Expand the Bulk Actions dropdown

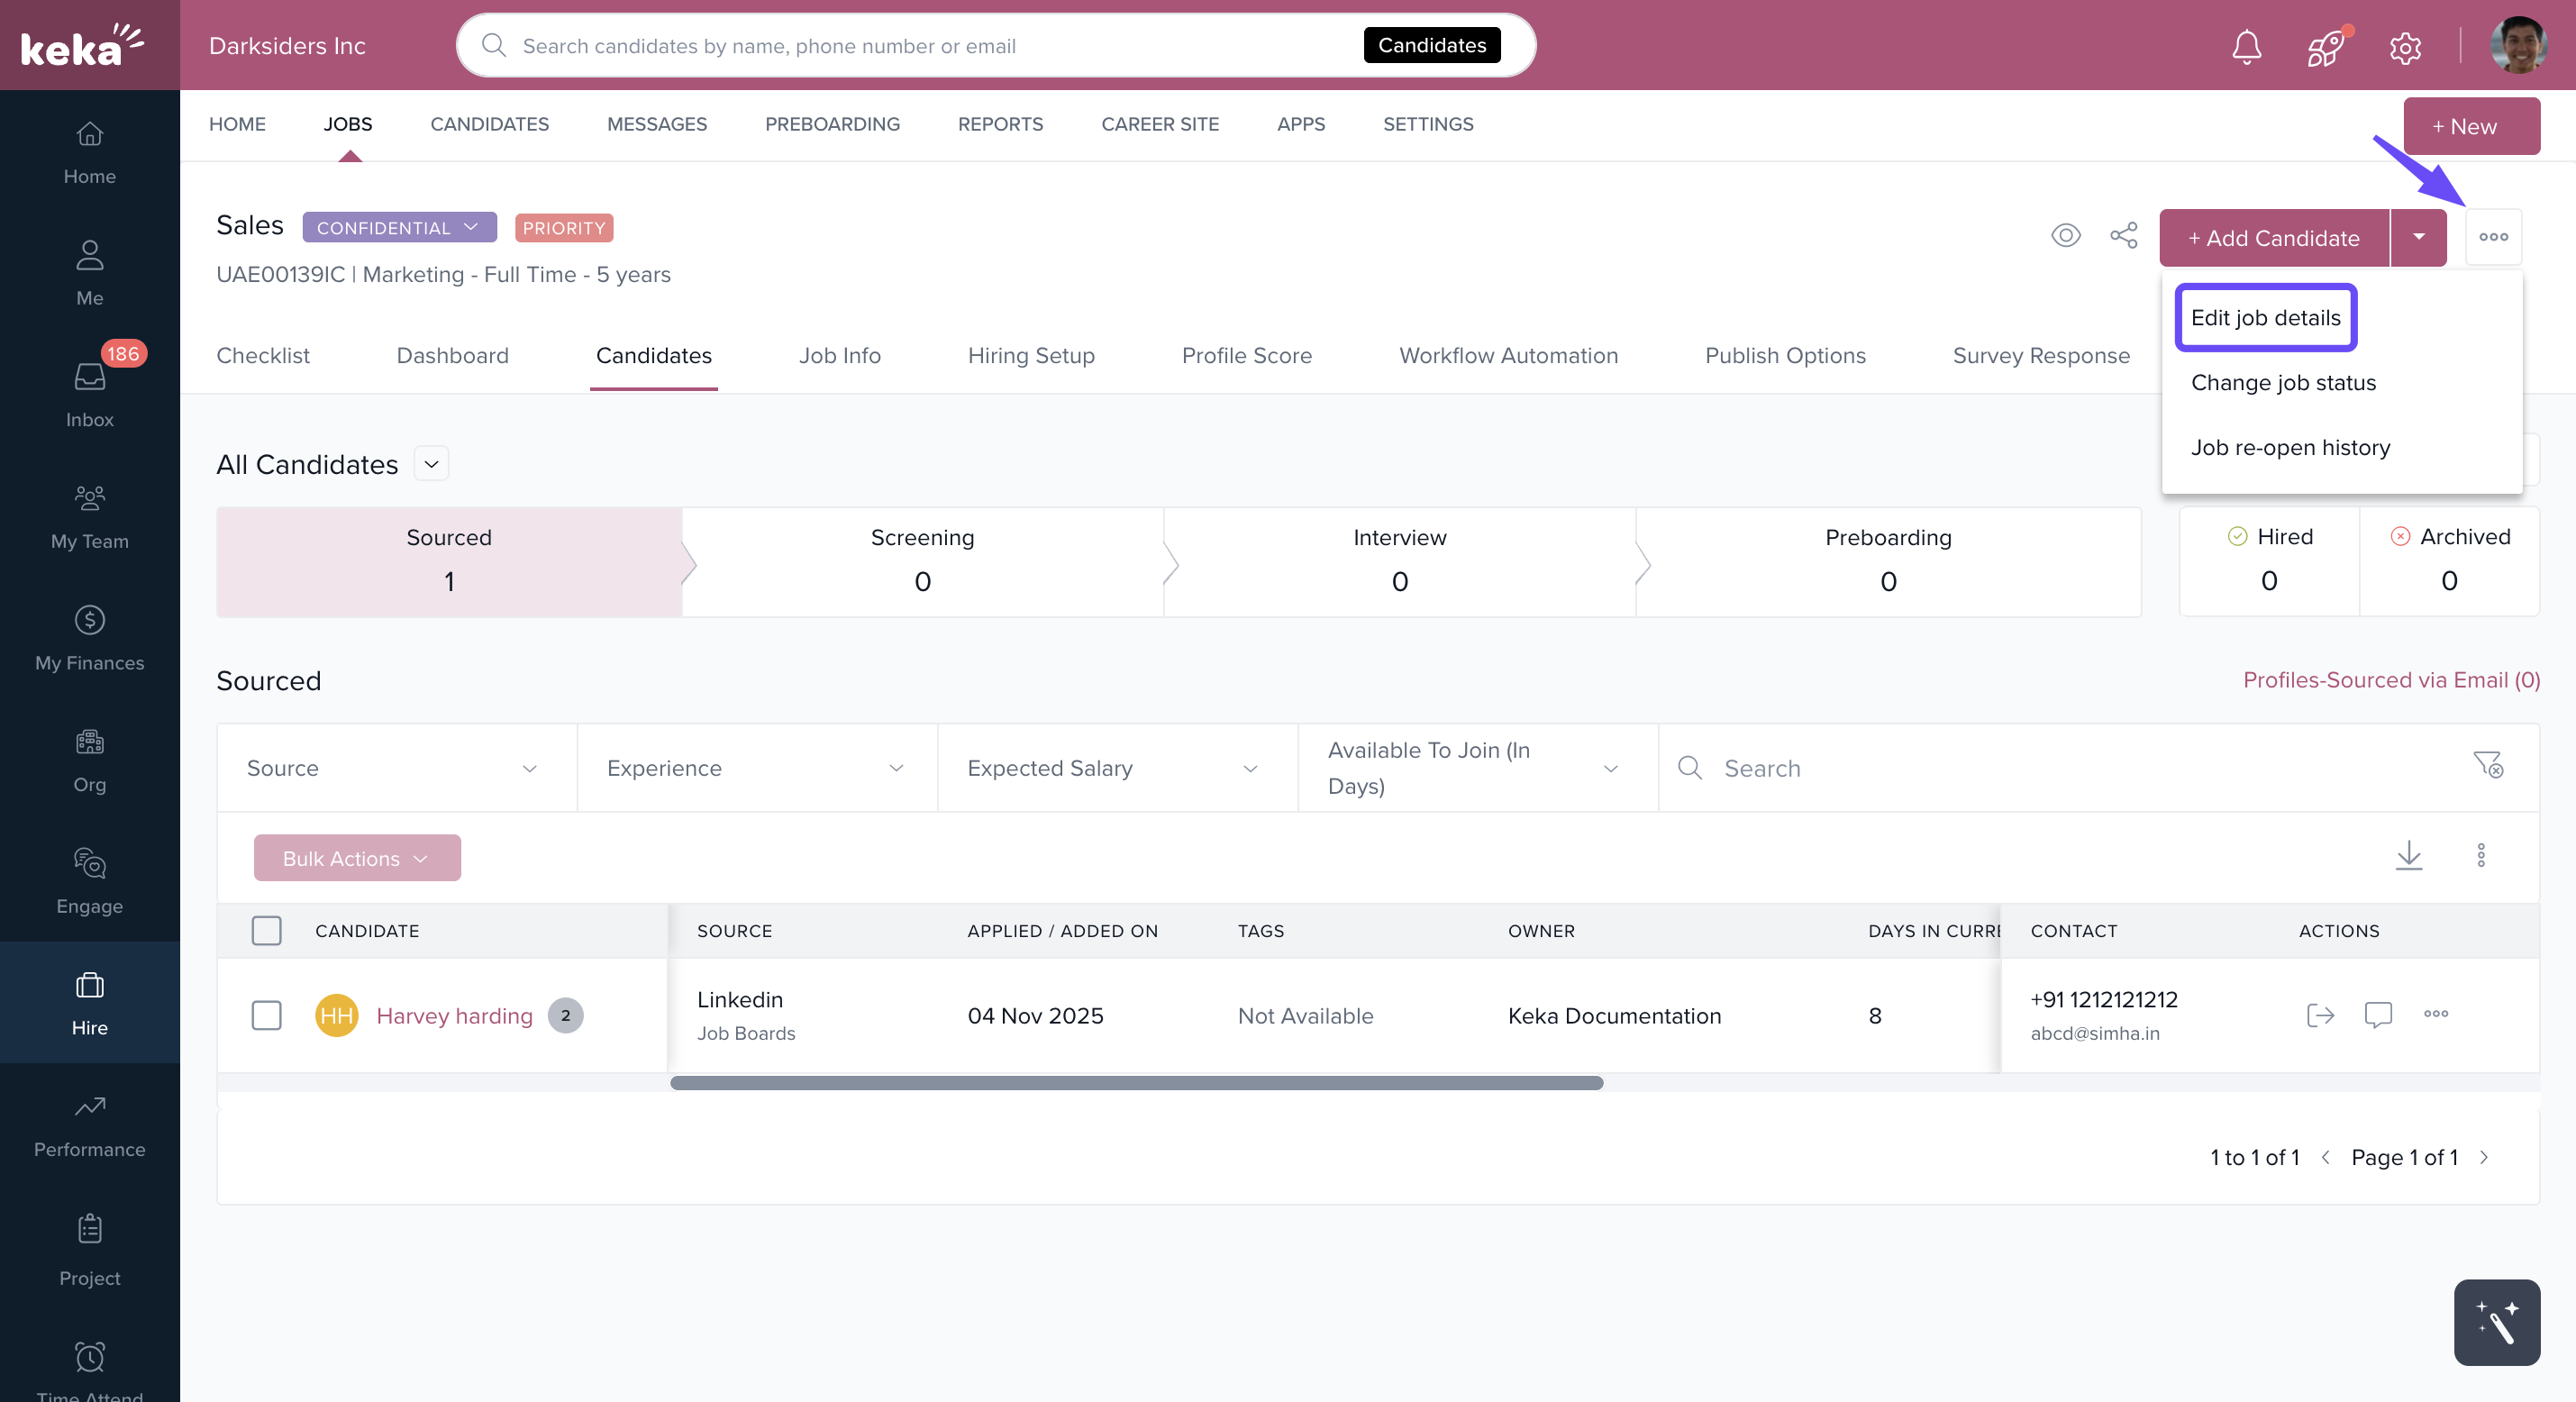click(x=356, y=858)
